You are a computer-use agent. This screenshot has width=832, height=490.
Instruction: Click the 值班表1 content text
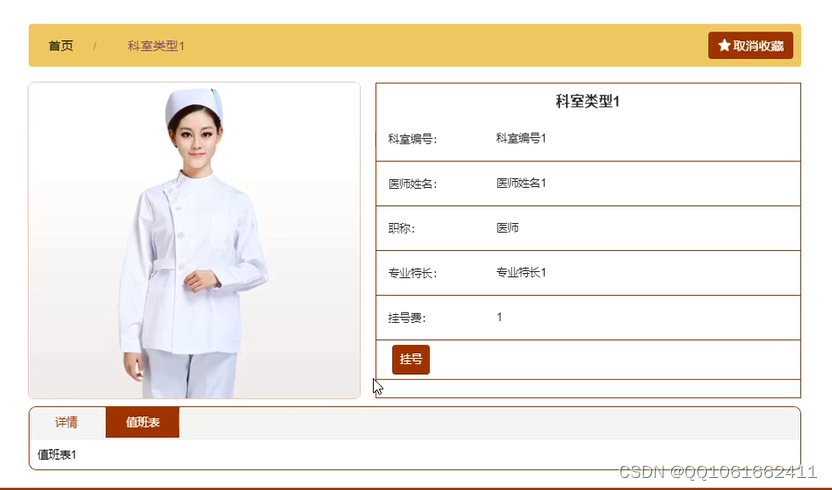click(57, 454)
